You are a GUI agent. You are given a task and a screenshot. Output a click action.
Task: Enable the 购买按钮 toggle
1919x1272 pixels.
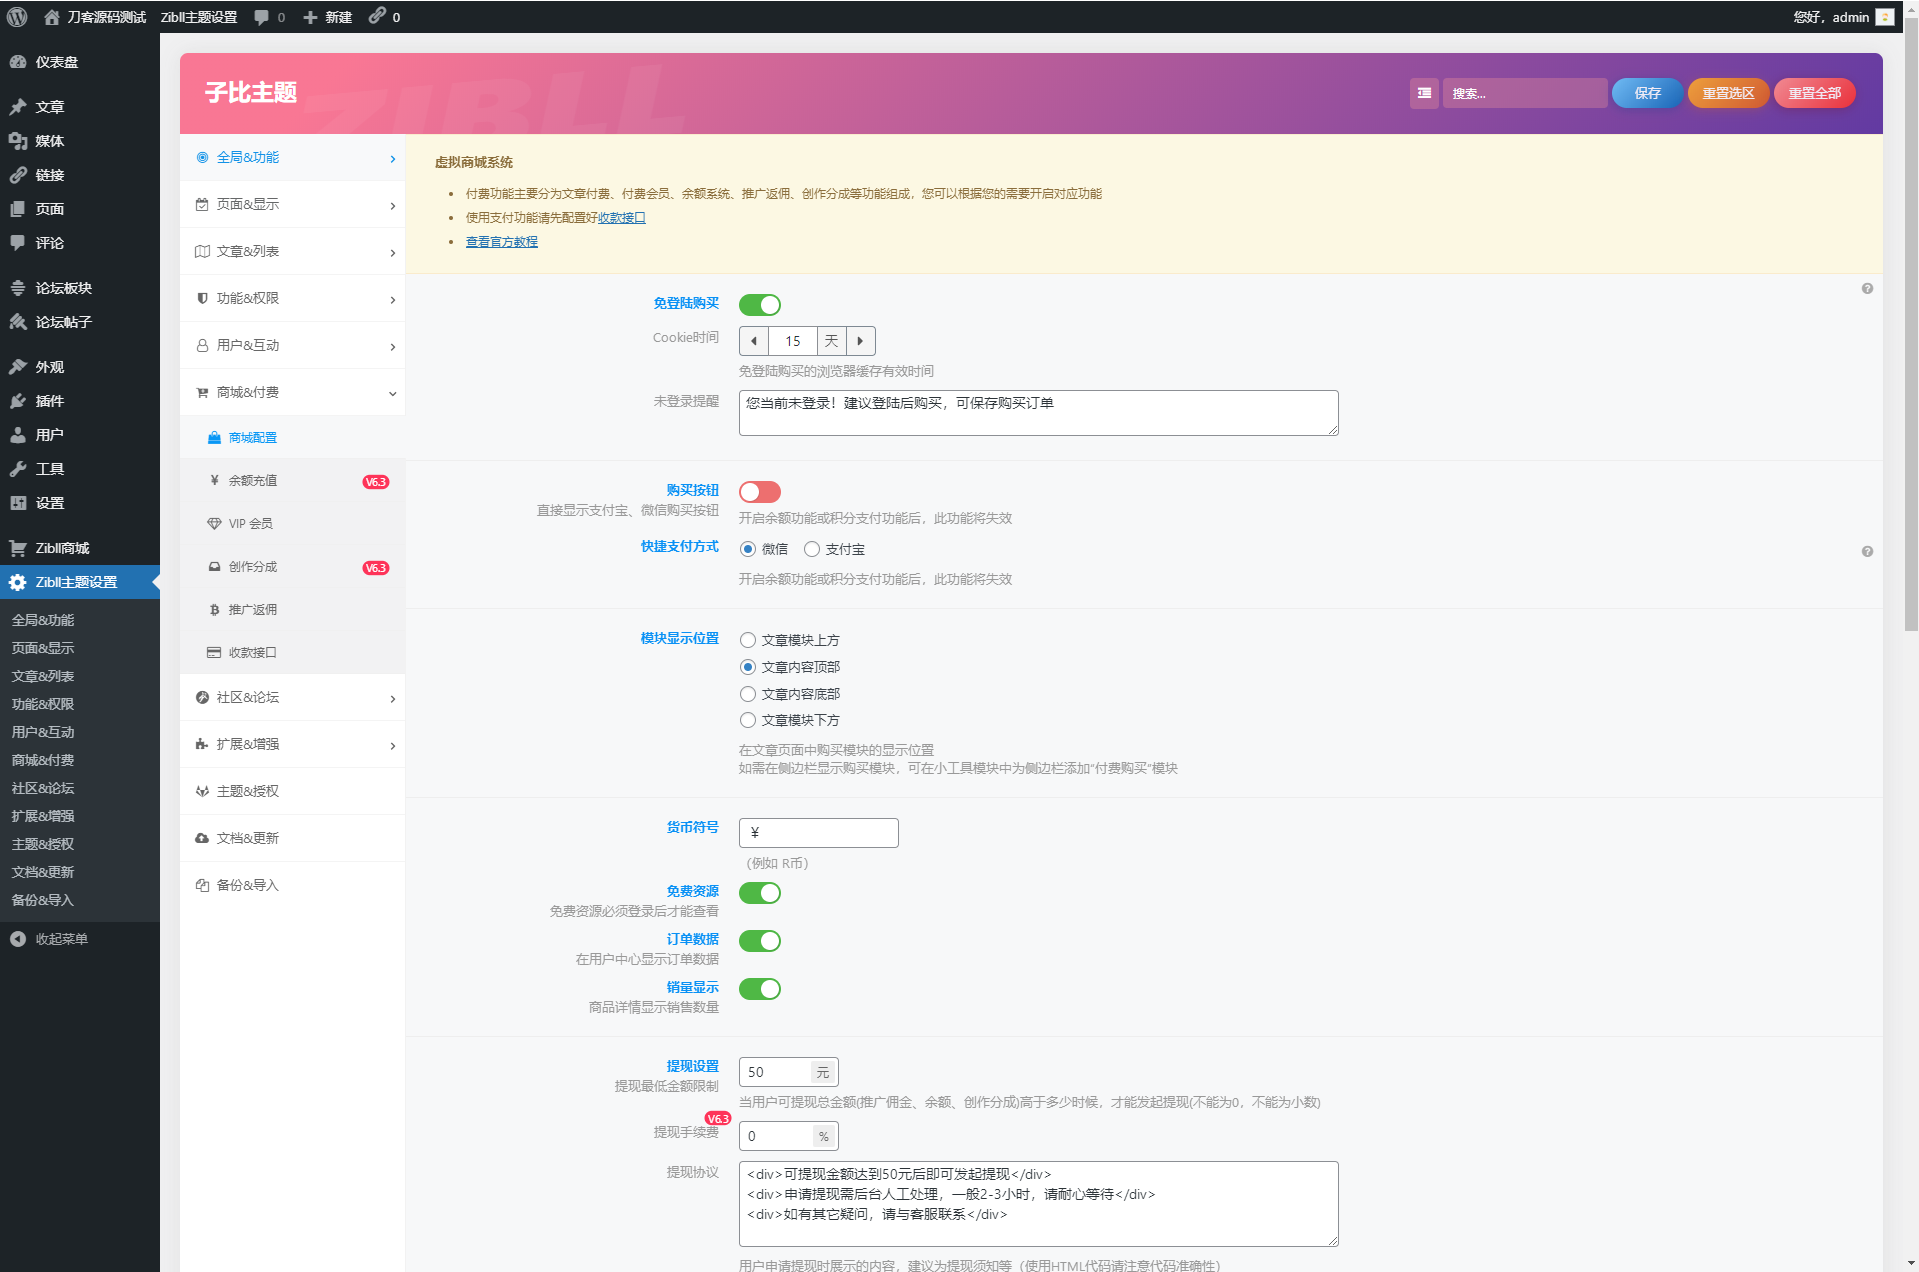(x=759, y=492)
